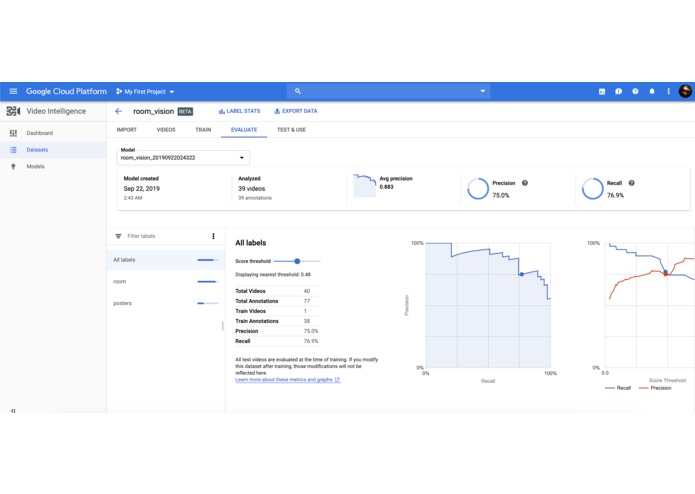Click the red precision point on threshold chart
Image resolution: width=695 pixels, height=494 pixels.
[x=666, y=274]
